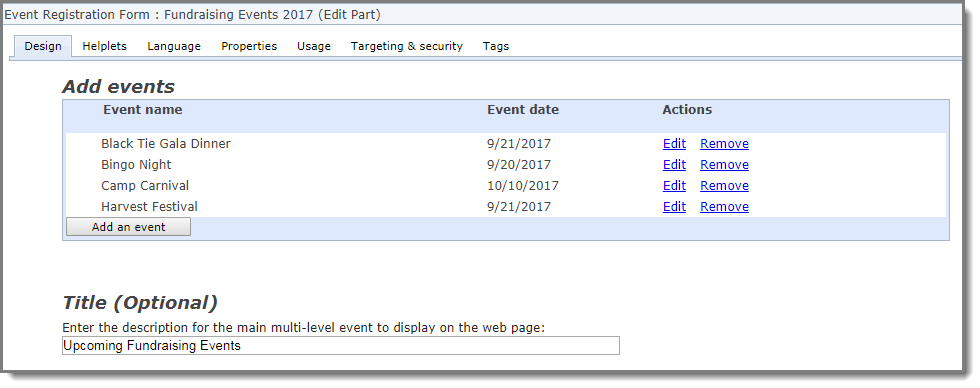Select the Camp Carnival event name
Screen dimensions: 980x388
[145, 186]
